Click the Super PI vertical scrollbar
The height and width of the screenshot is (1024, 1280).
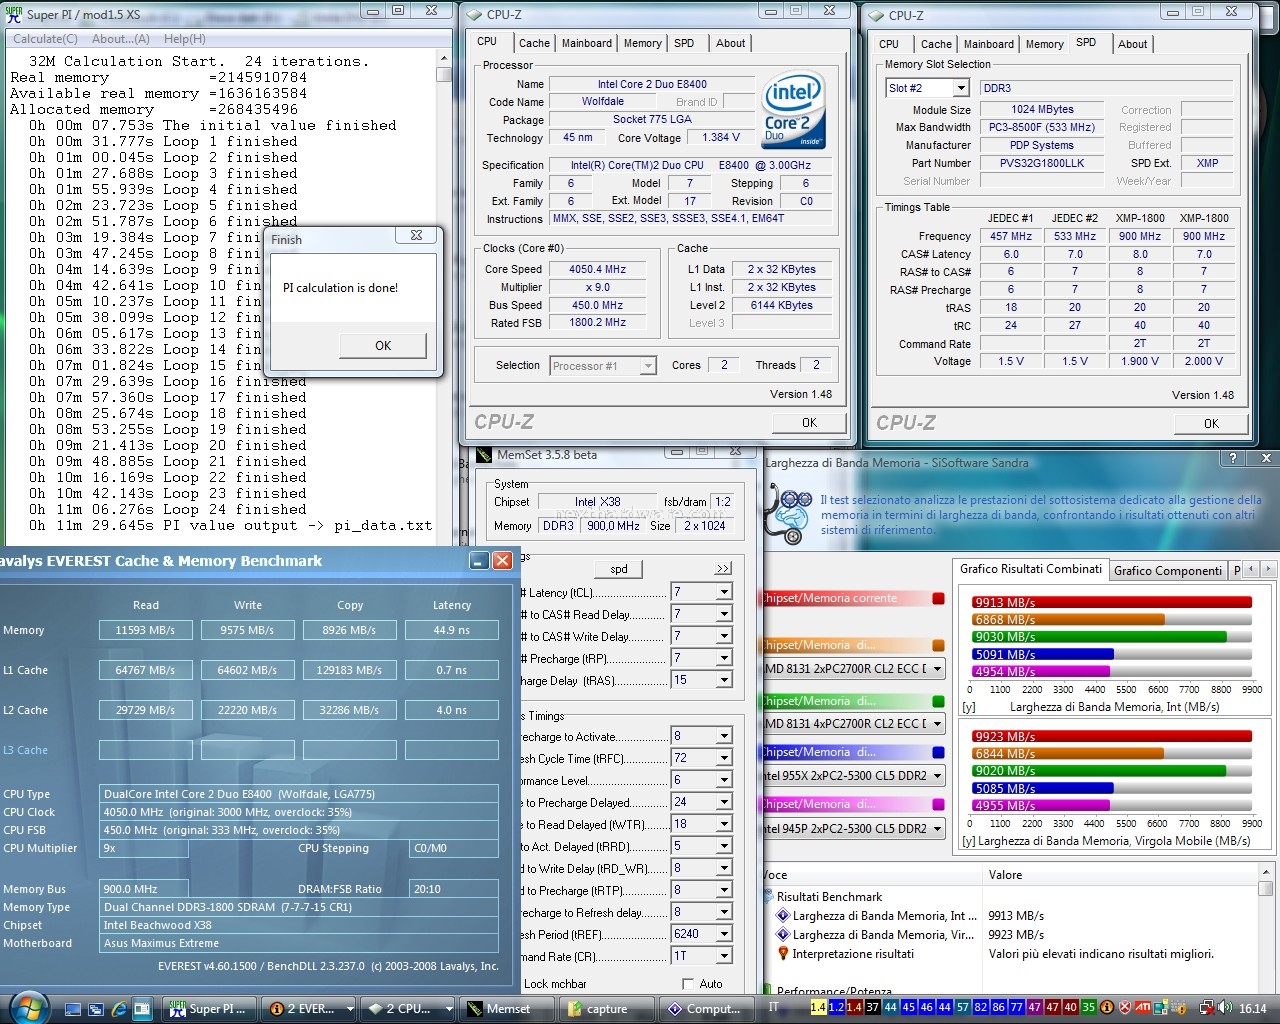pyautogui.click(x=444, y=297)
